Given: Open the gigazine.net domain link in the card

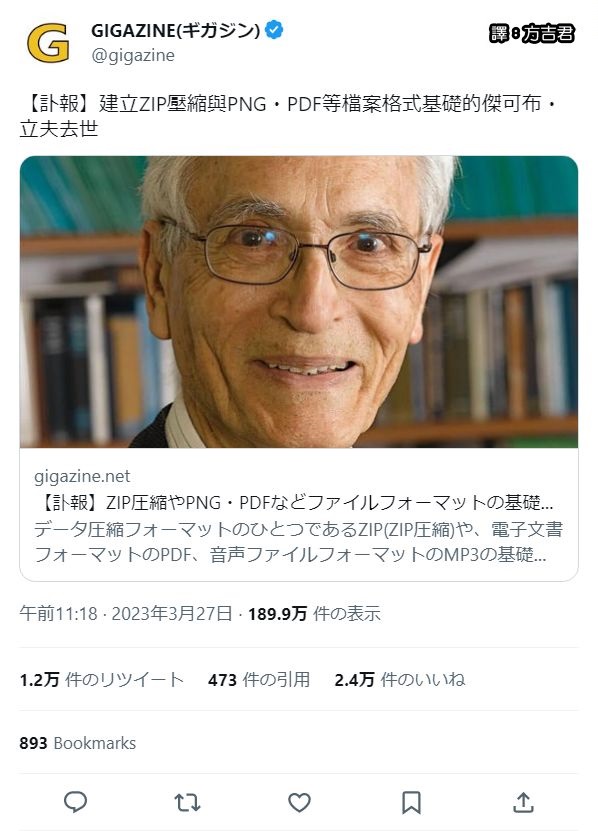Looking at the screenshot, I should coord(82,476).
